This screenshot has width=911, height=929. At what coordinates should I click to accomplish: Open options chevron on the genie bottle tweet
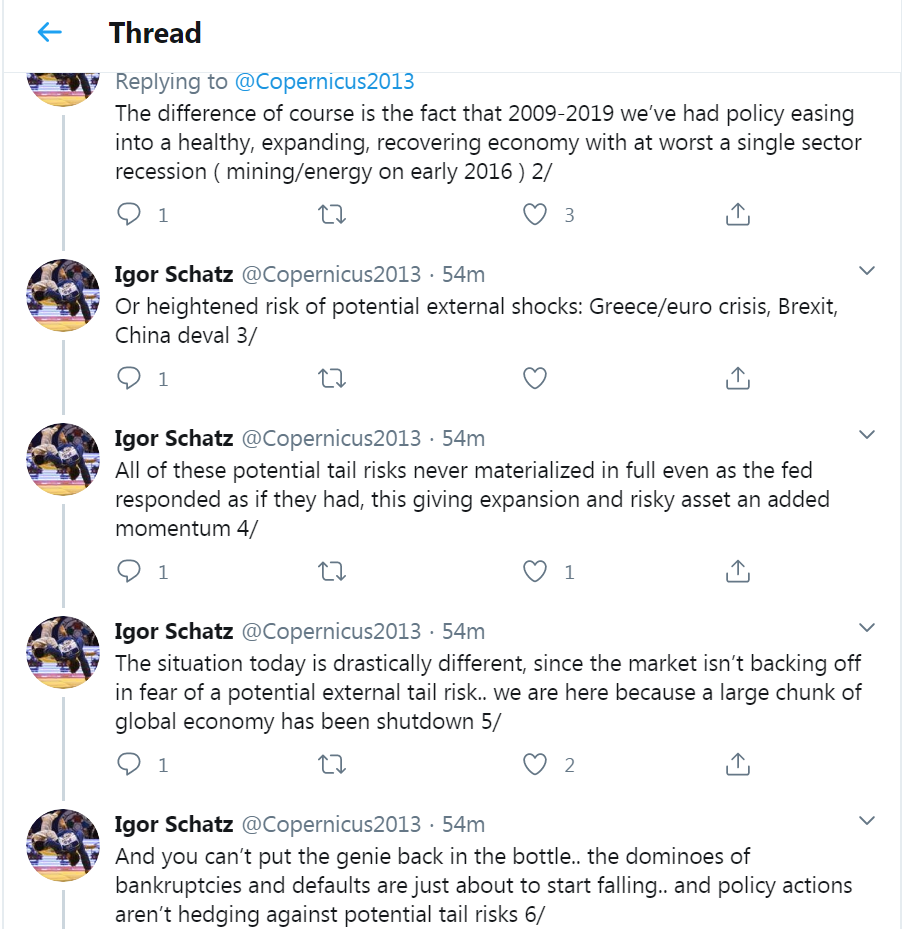[867, 821]
